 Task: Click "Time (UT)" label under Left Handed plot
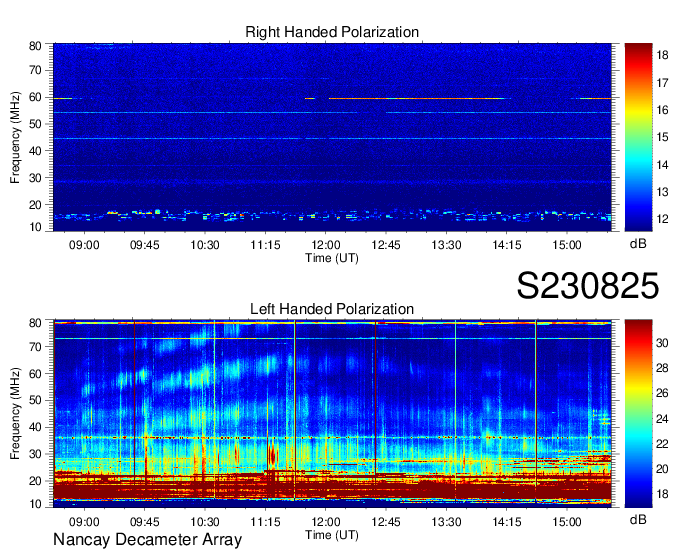(x=332, y=535)
